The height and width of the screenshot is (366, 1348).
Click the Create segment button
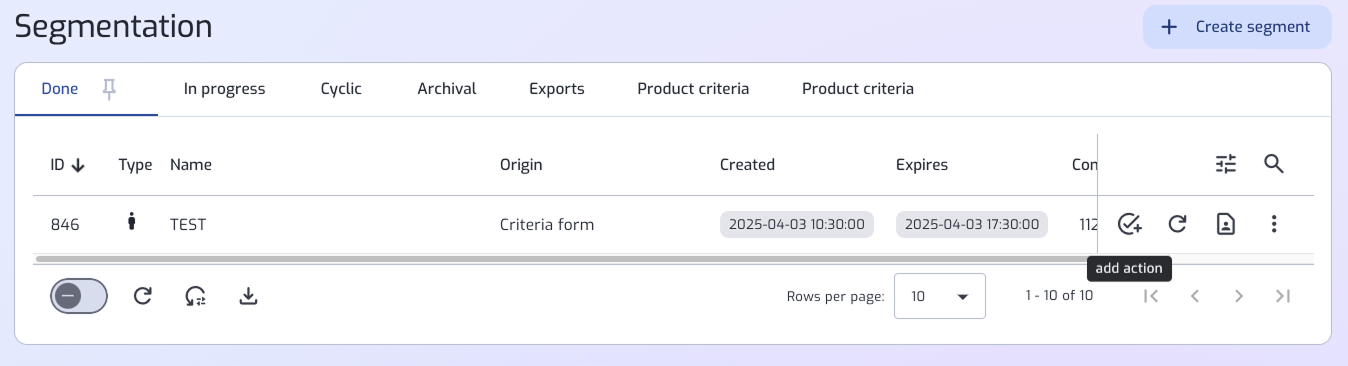tap(1237, 27)
